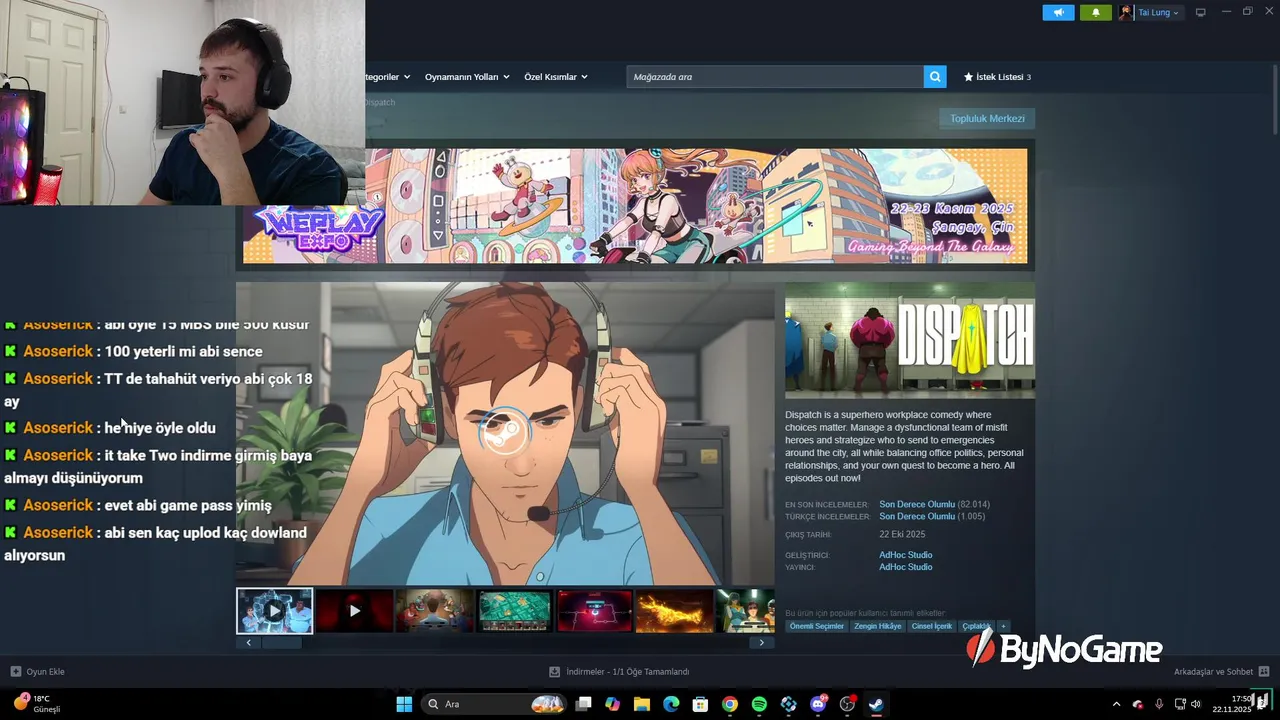This screenshot has width=1280, height=720.
Task: Open the Steam announcements megaphone button
Action: click(1058, 12)
